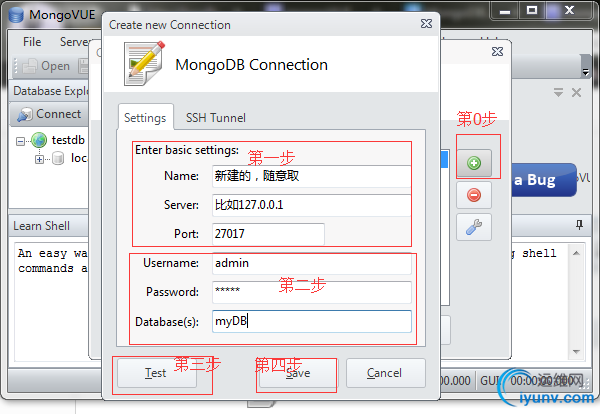Switch to the SSH Tunnel tab
This screenshot has height=414, width=600.
coord(216,117)
